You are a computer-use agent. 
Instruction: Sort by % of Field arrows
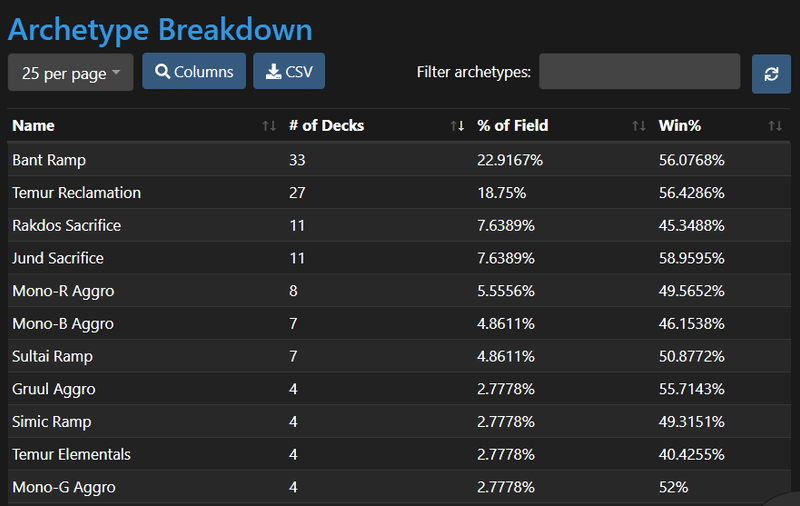tap(639, 126)
